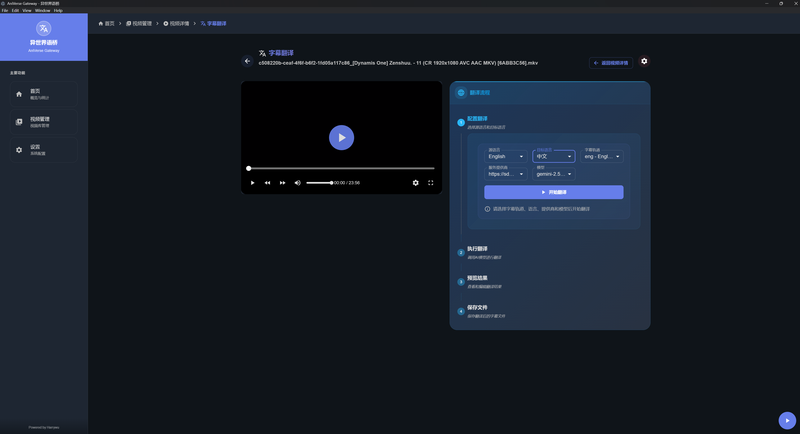Open 视频管理 in the left sidebar
Viewport: 800px width, 434px height.
(x=43, y=123)
